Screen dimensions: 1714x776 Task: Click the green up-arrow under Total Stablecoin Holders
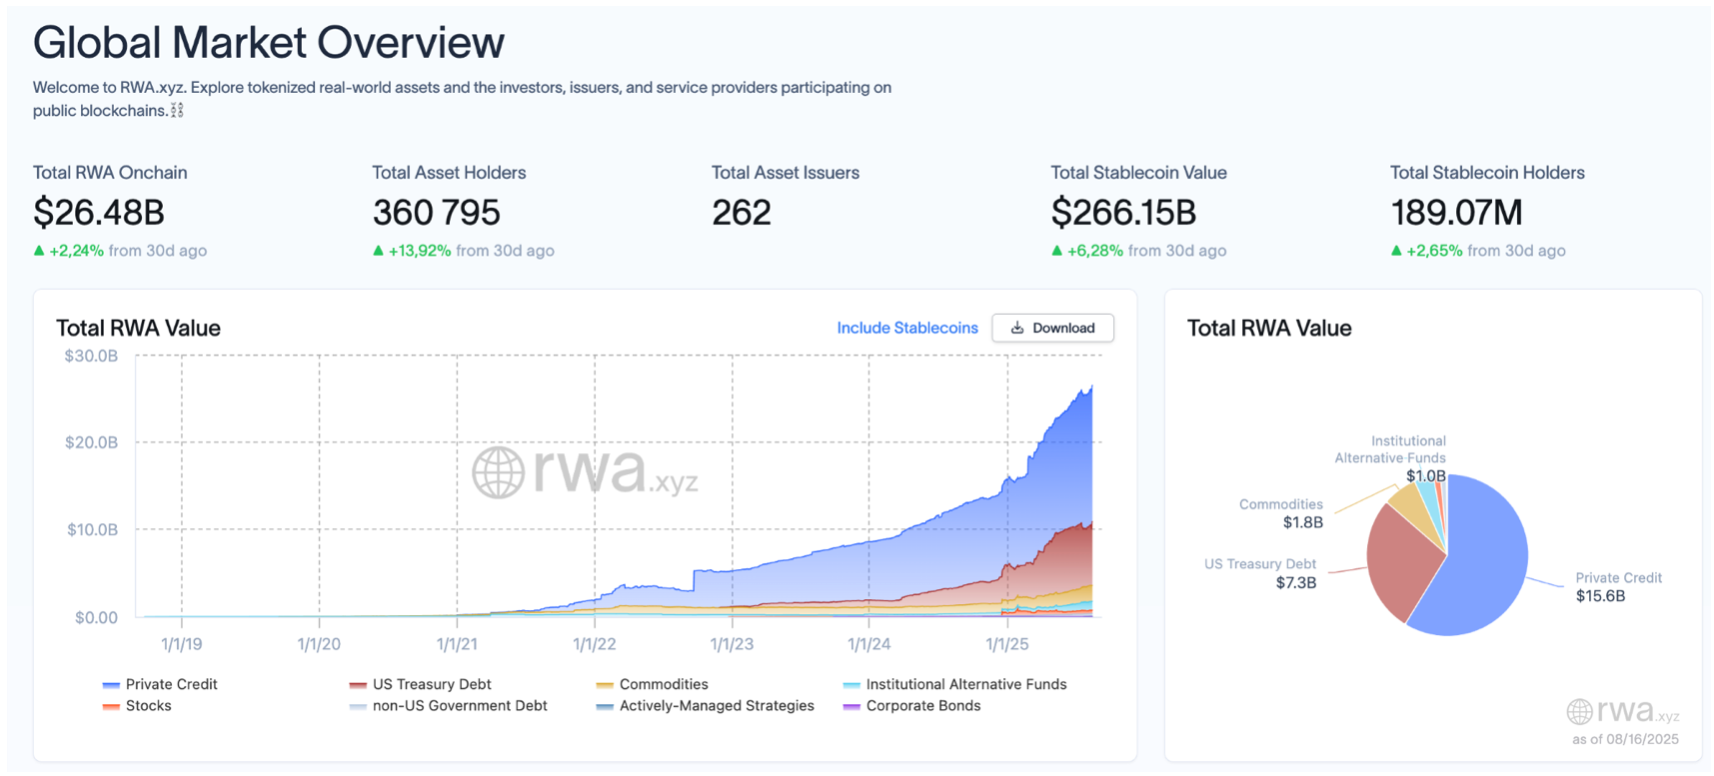pos(1396,251)
